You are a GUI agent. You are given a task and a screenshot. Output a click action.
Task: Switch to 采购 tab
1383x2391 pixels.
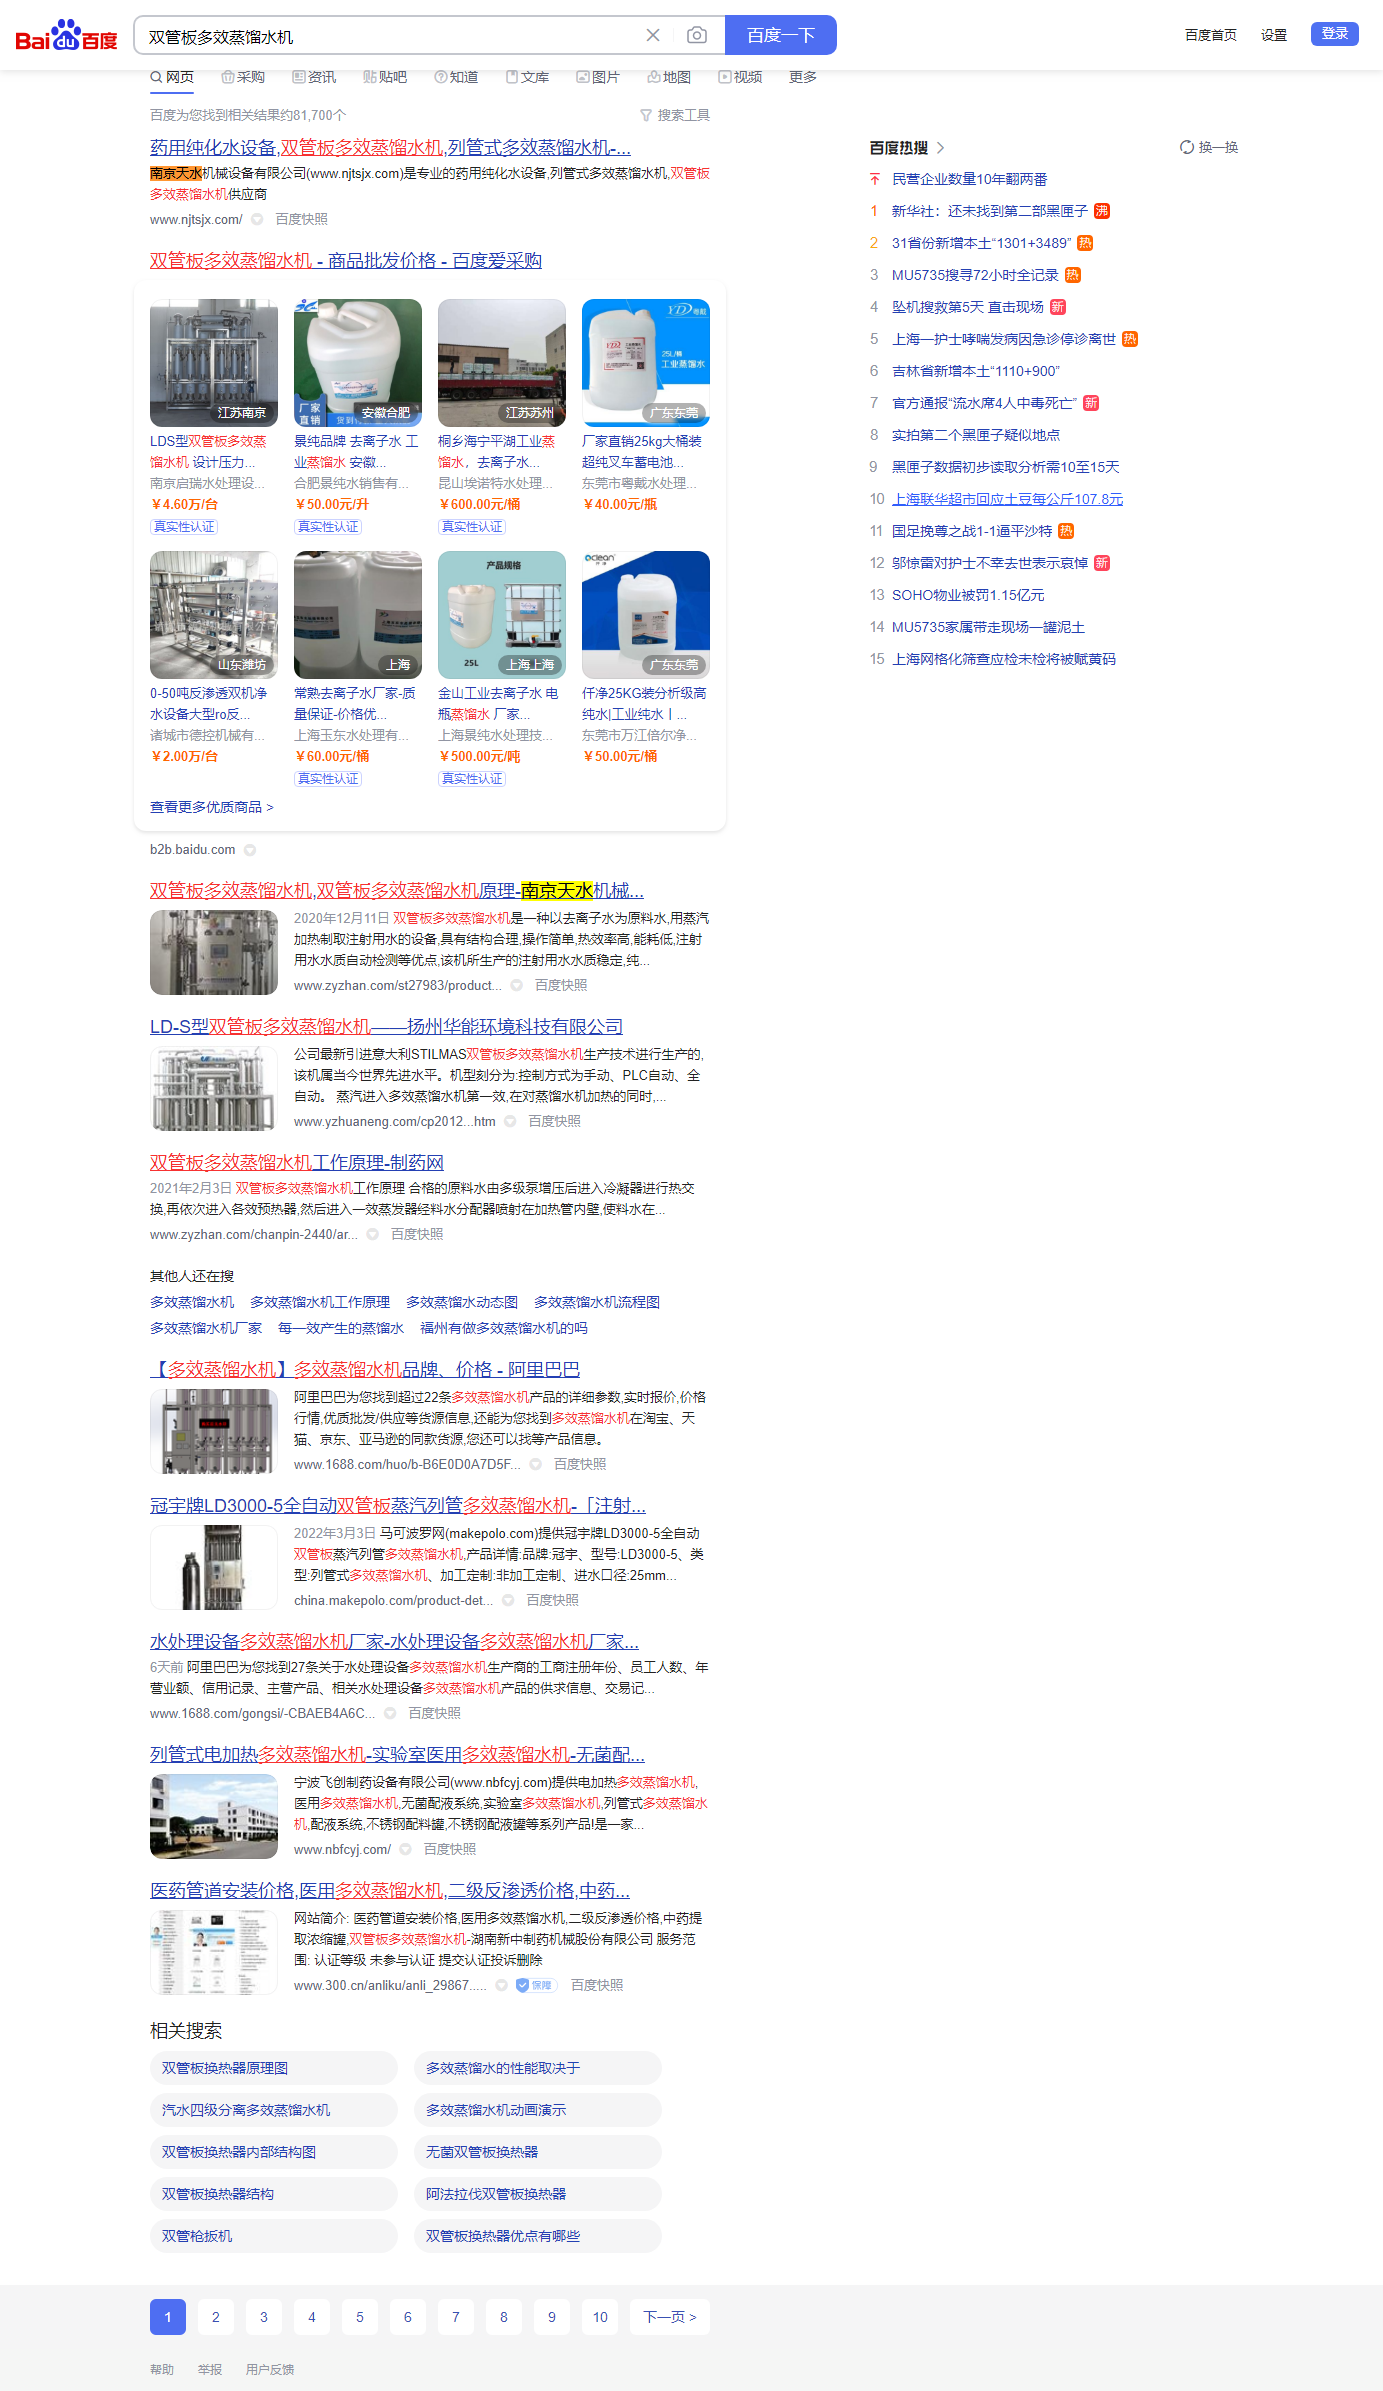pyautogui.click(x=243, y=77)
